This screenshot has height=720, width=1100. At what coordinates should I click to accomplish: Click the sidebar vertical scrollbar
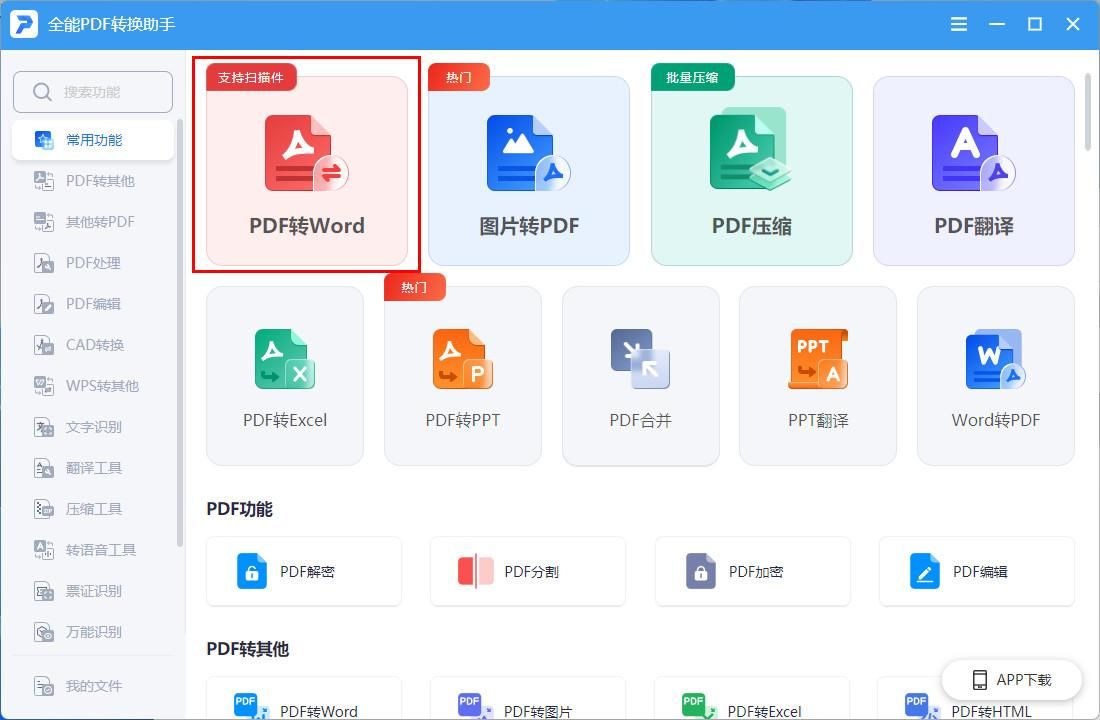coord(180,333)
